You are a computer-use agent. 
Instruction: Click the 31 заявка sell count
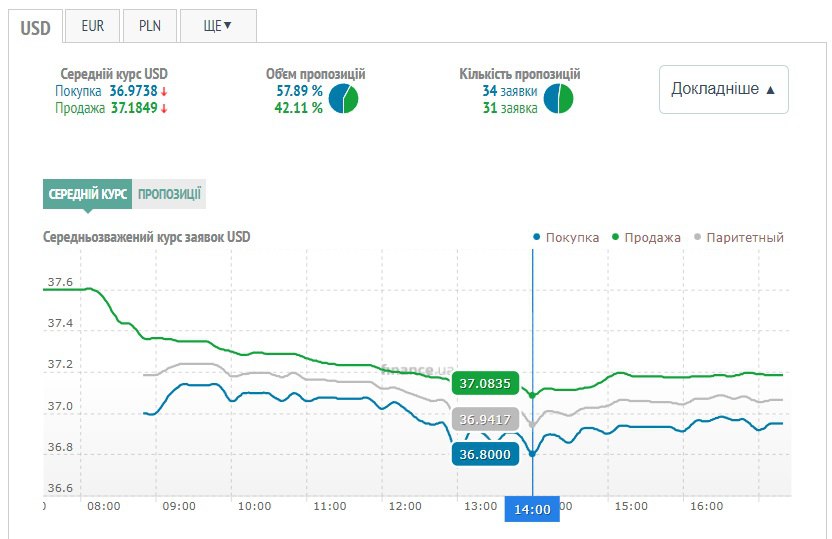pos(509,109)
